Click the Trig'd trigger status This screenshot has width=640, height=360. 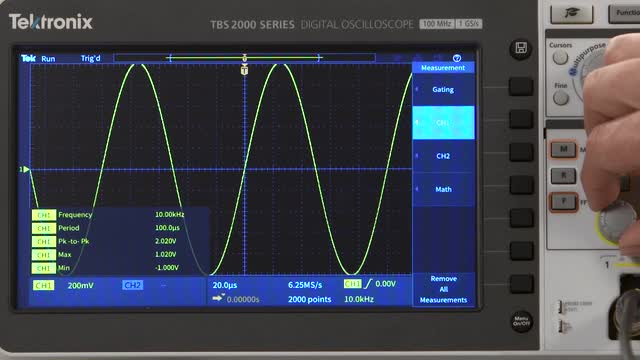pyautogui.click(x=91, y=58)
